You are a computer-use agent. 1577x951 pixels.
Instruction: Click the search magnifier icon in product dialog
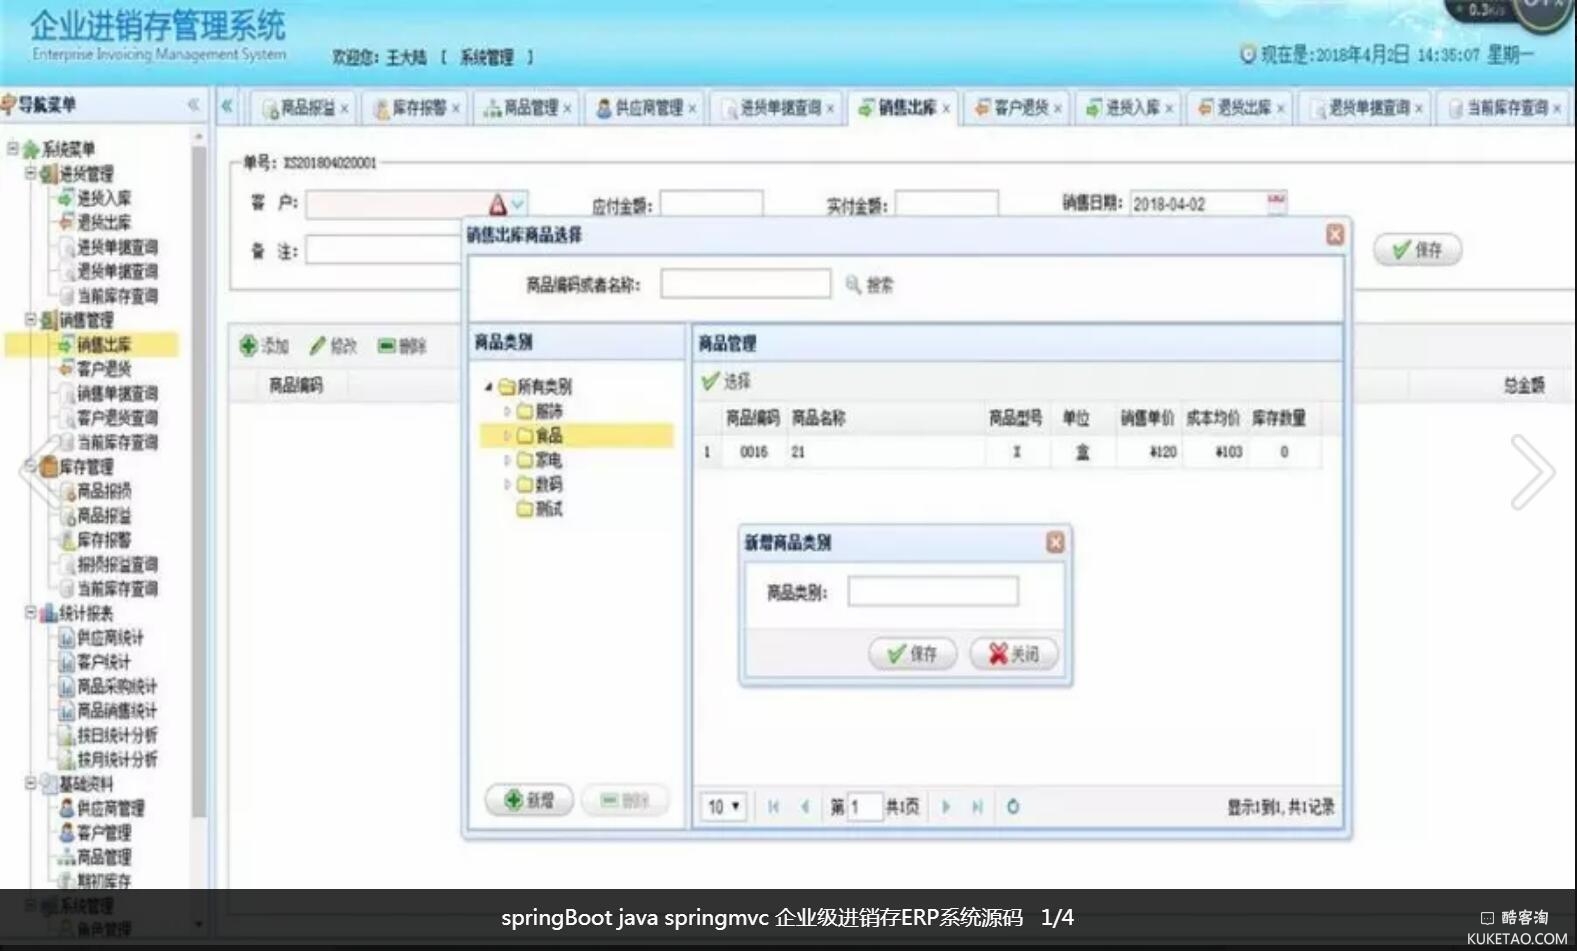[853, 285]
